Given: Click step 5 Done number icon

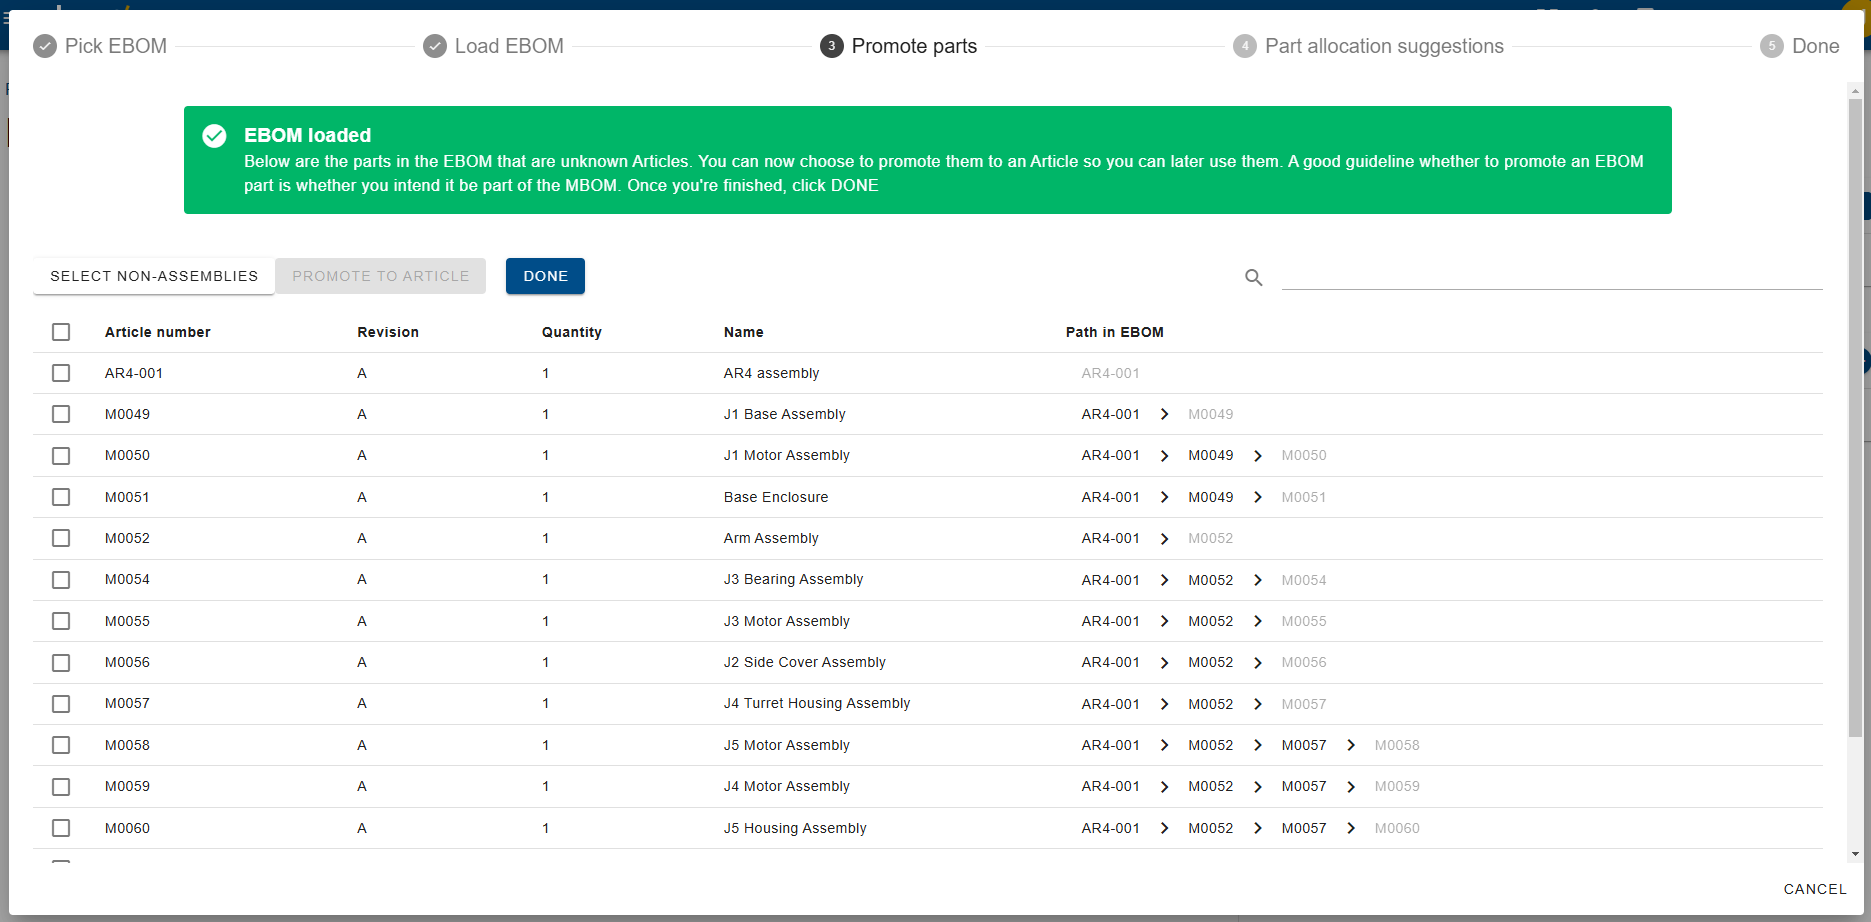Looking at the screenshot, I should (x=1772, y=46).
